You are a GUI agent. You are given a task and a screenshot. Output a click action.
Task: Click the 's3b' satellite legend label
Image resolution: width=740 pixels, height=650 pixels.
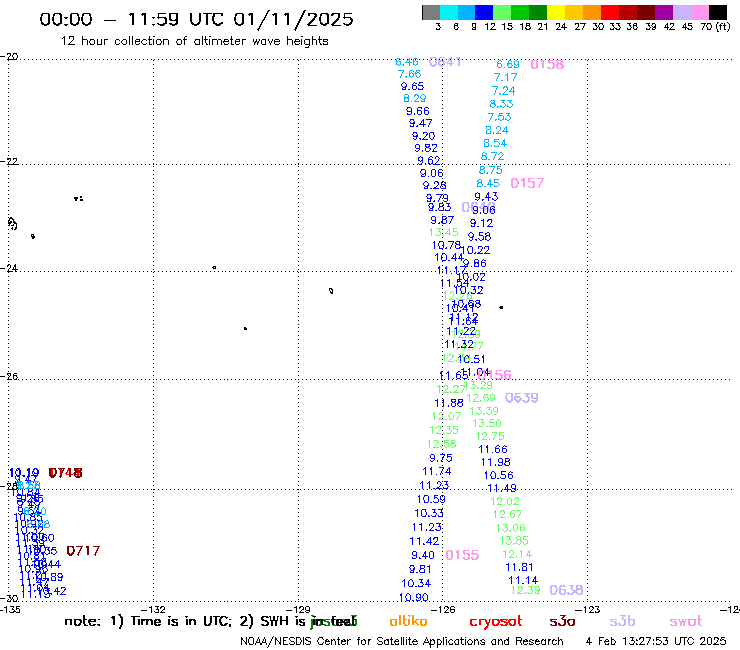(x=622, y=621)
